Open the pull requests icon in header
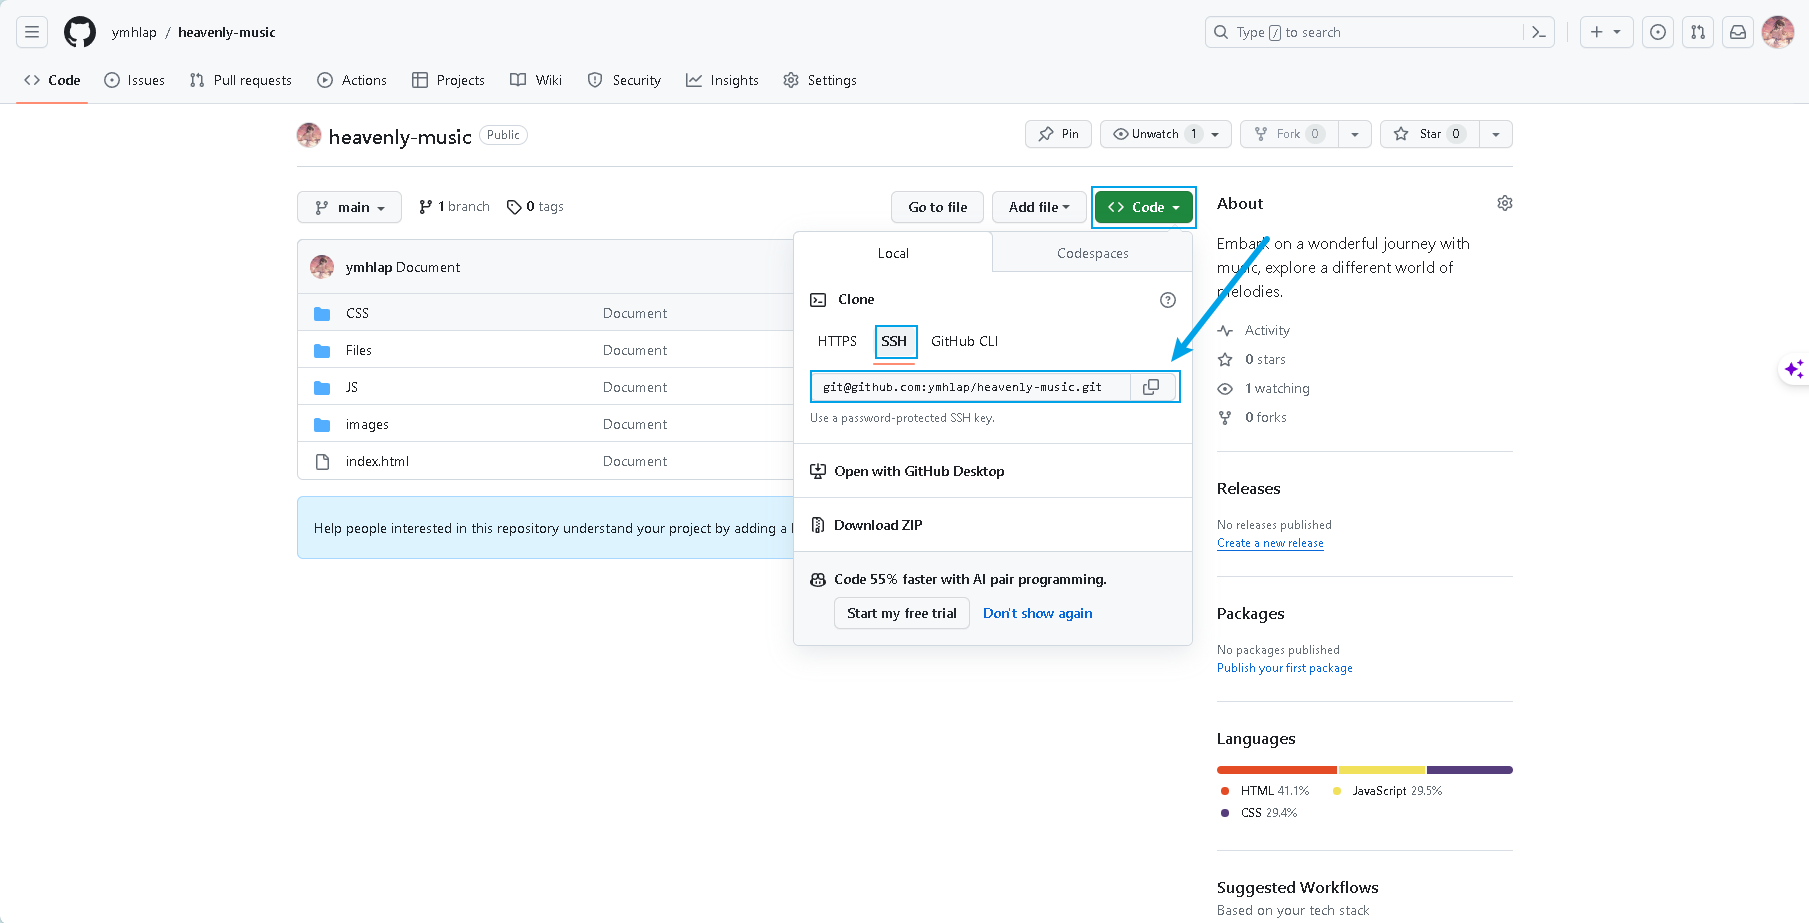Viewport: 1809px width, 923px height. pos(1698,32)
